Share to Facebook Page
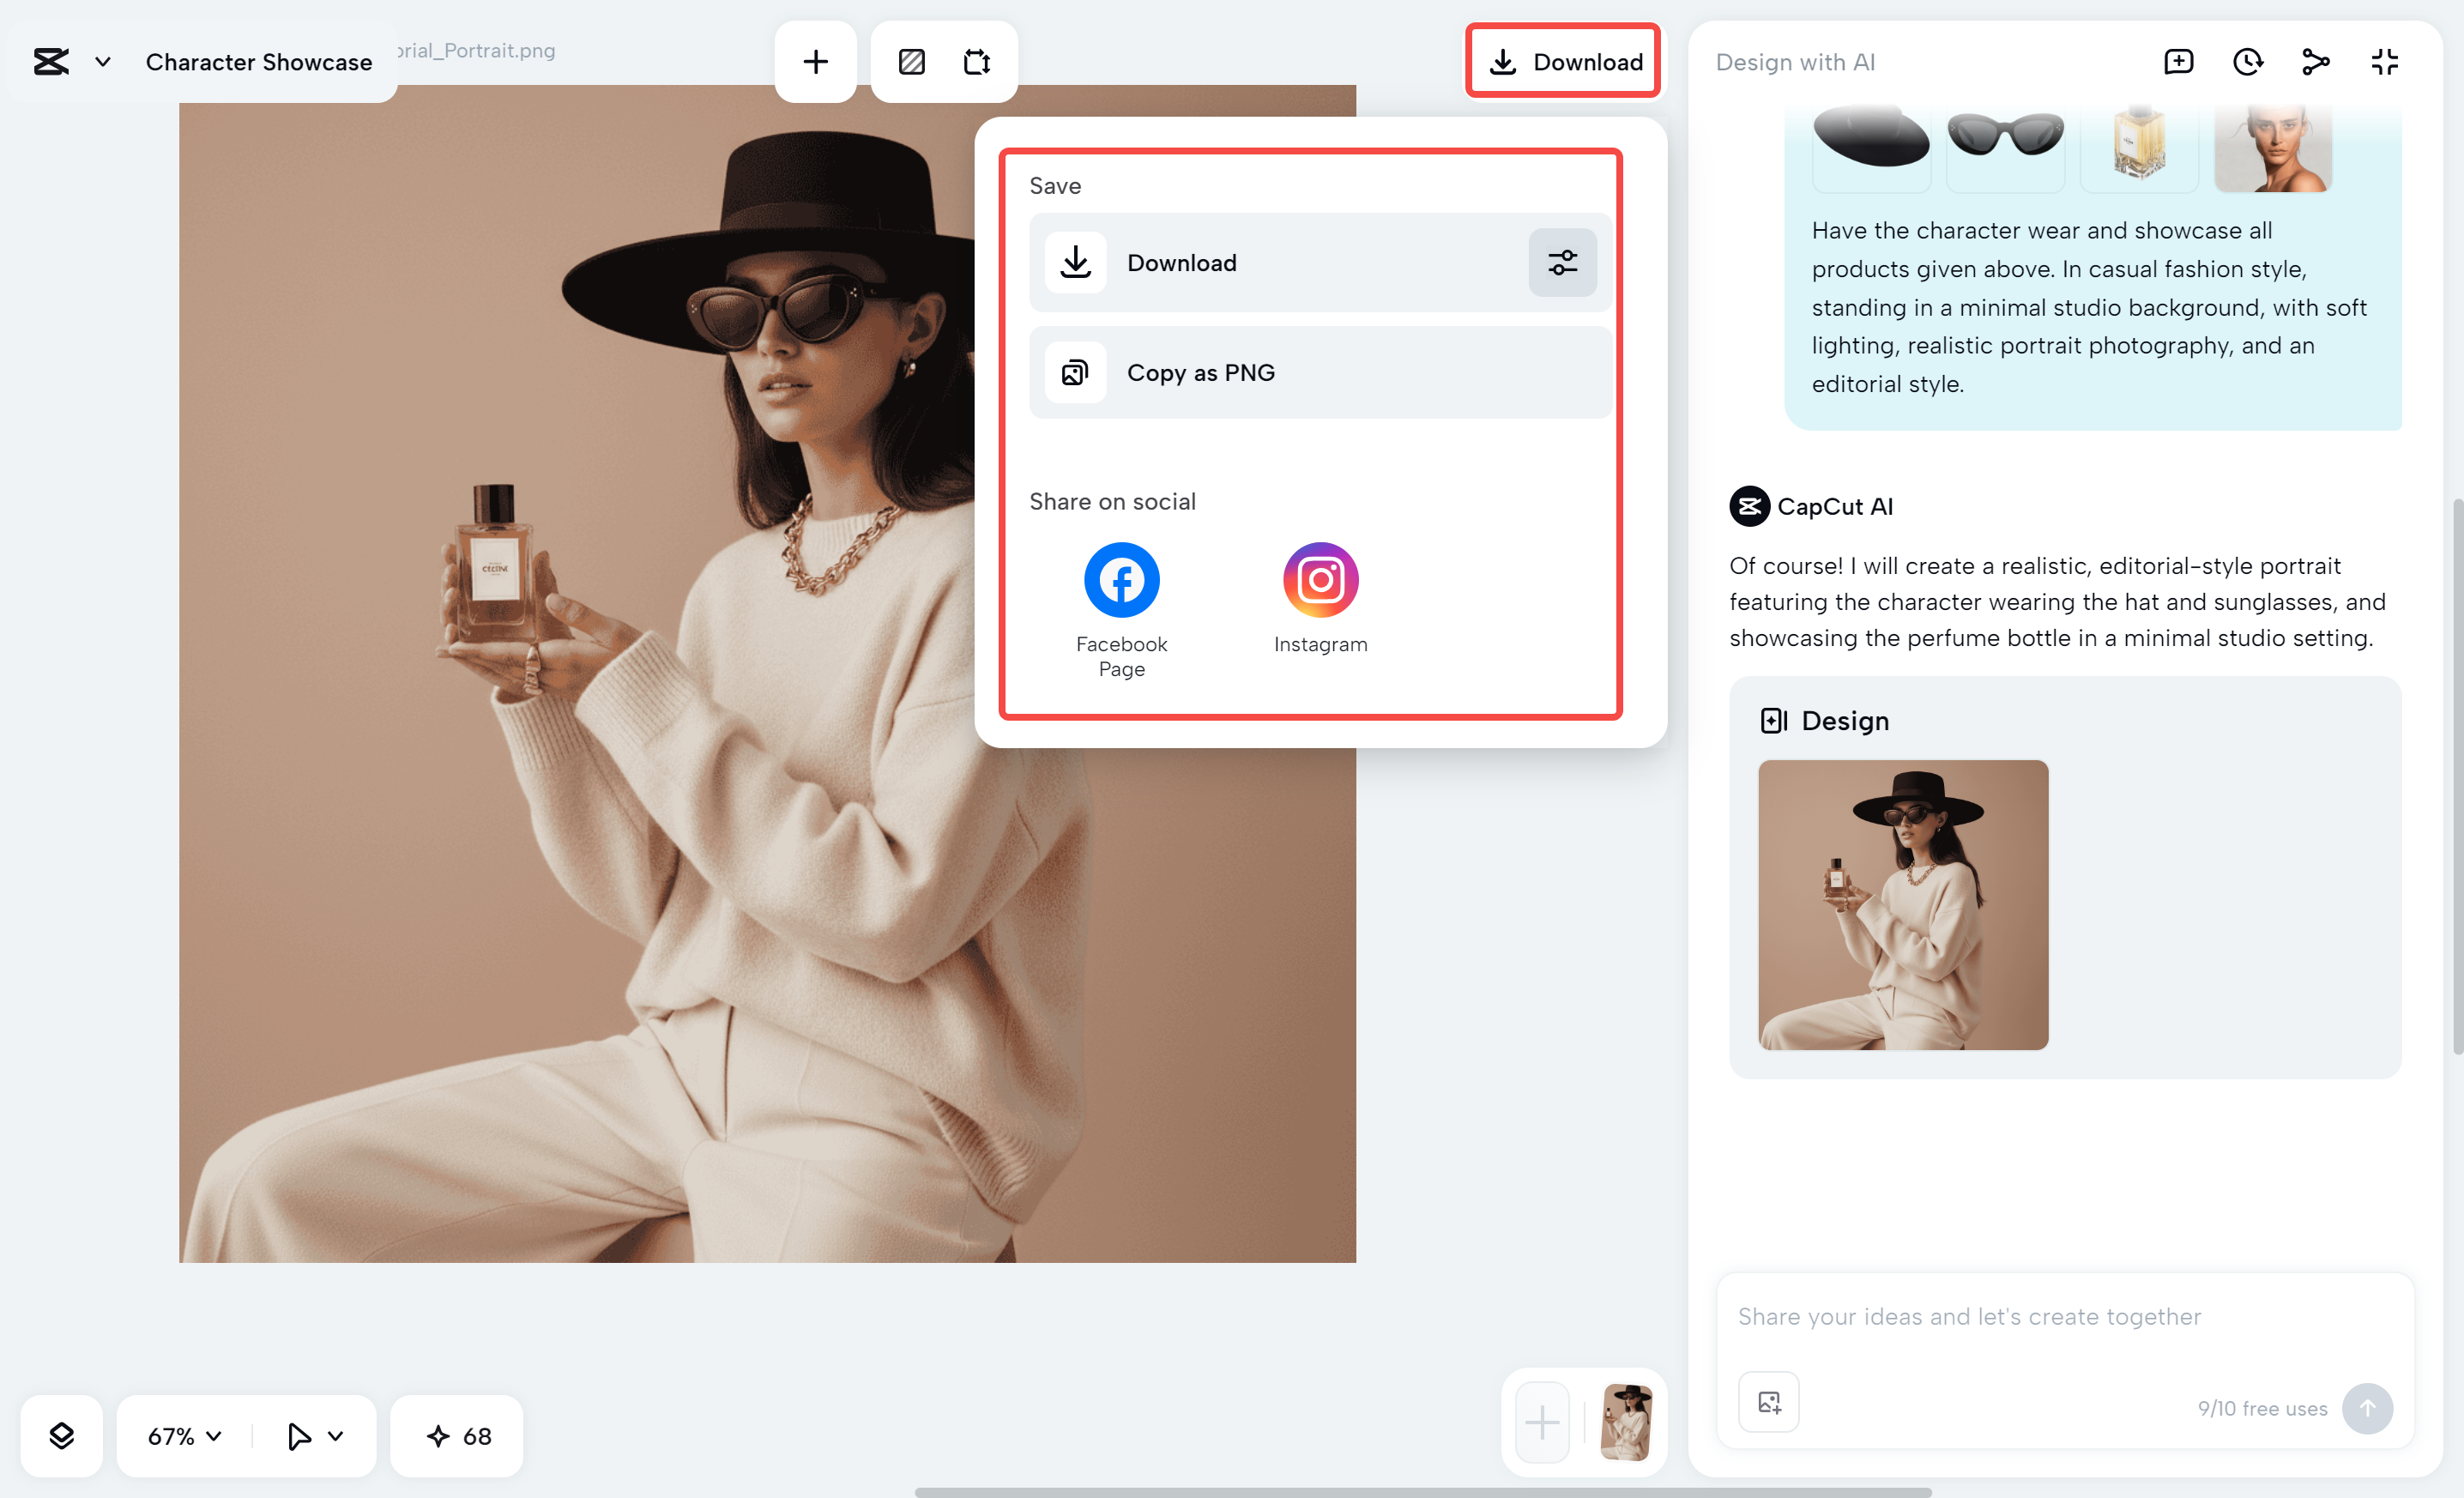 coord(1121,580)
